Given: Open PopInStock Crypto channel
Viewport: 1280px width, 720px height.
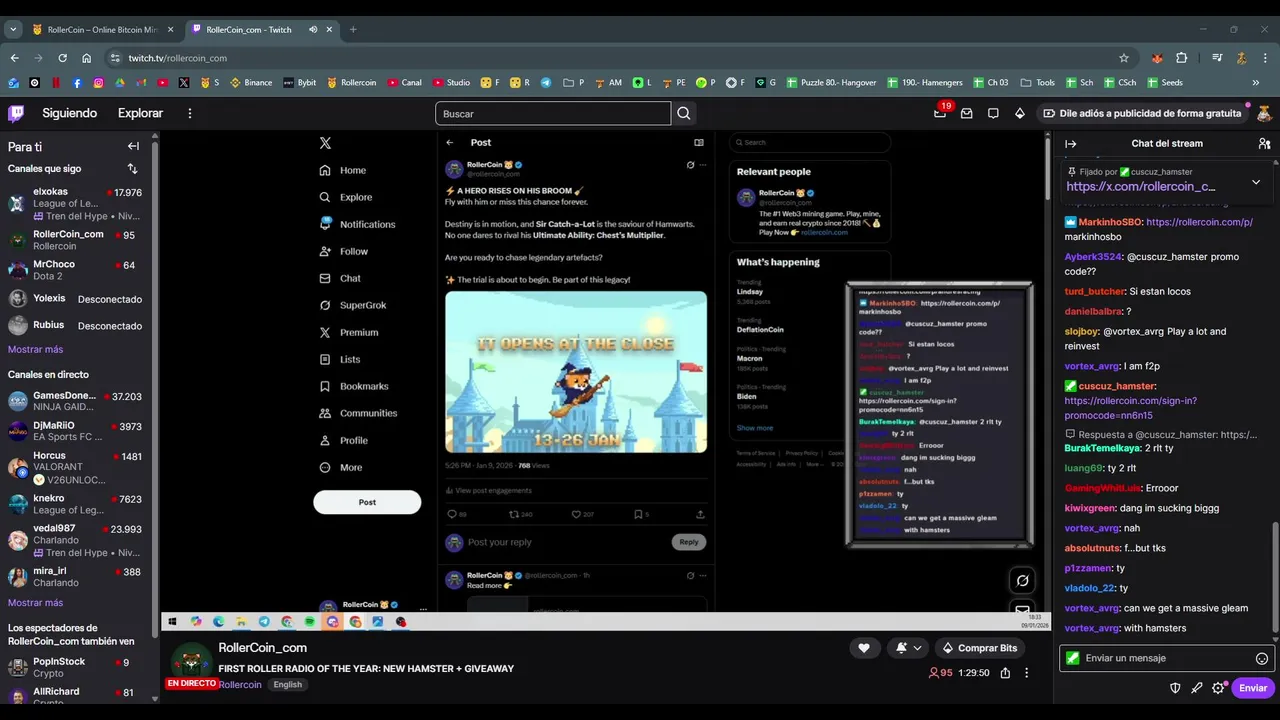Looking at the screenshot, I should coord(76,668).
